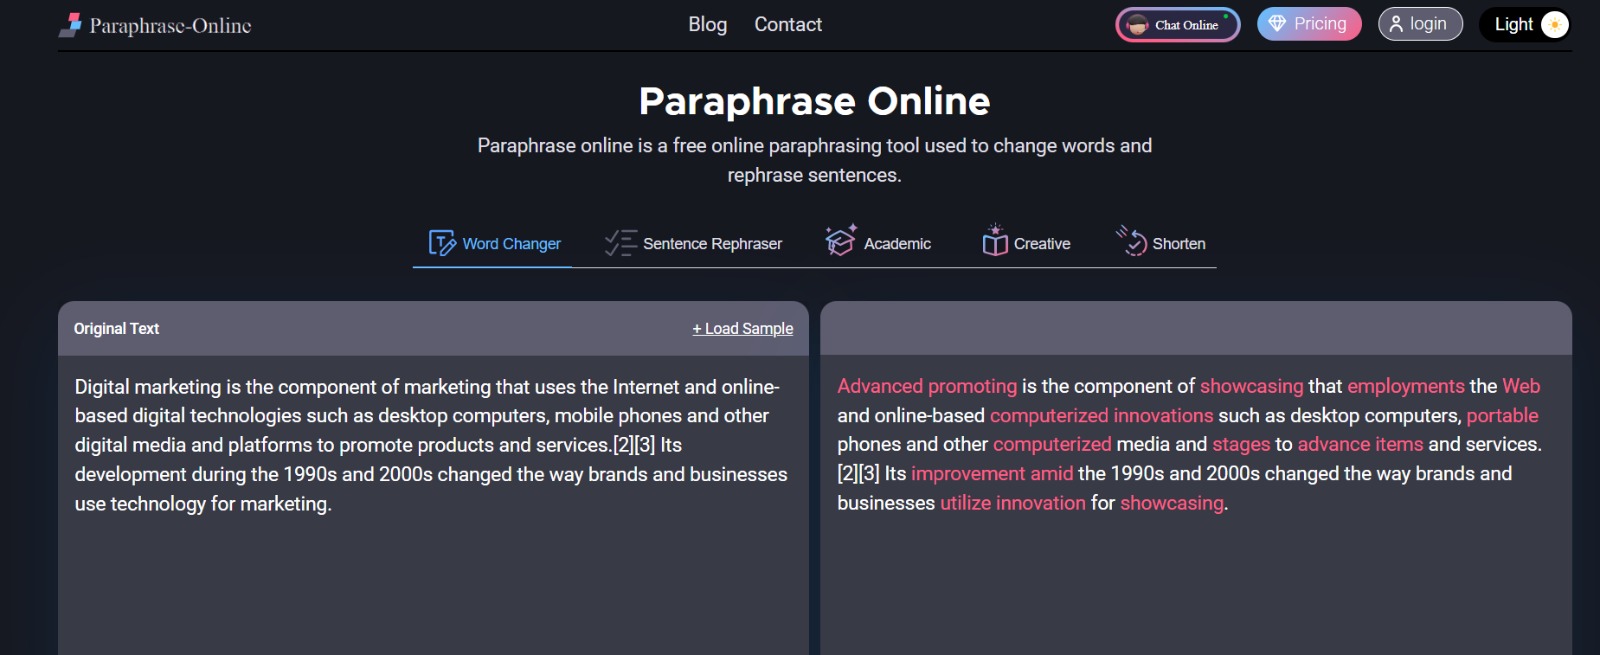Click the Word Changer pencil icon

(442, 243)
